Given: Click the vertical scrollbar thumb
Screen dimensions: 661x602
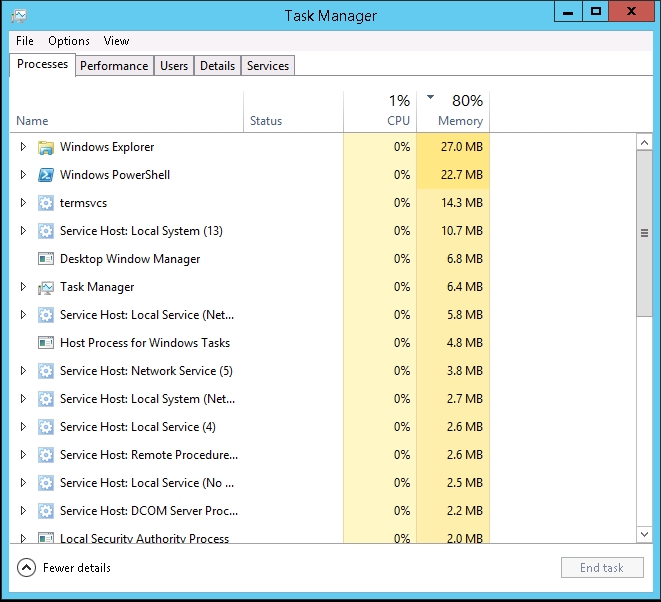Looking at the screenshot, I should (x=644, y=233).
